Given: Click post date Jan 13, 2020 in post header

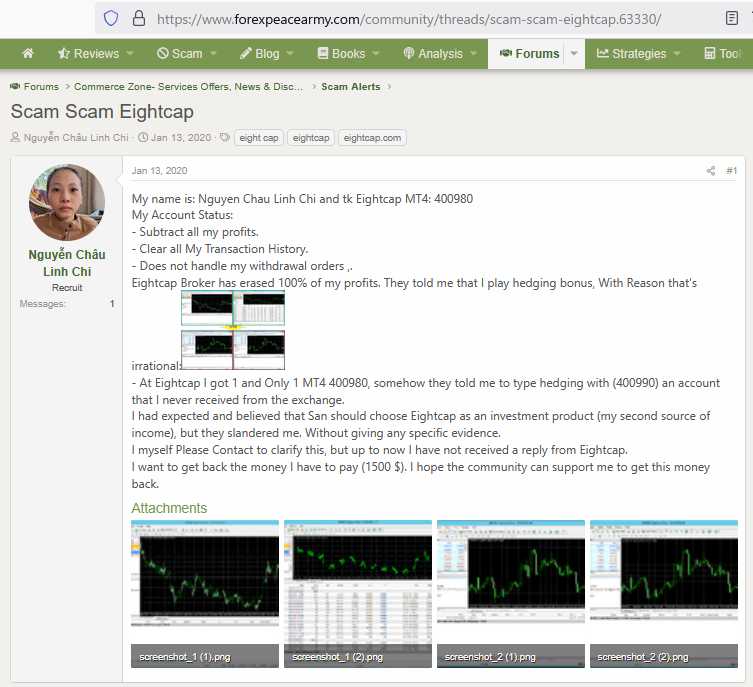Looking at the screenshot, I should (x=159, y=170).
